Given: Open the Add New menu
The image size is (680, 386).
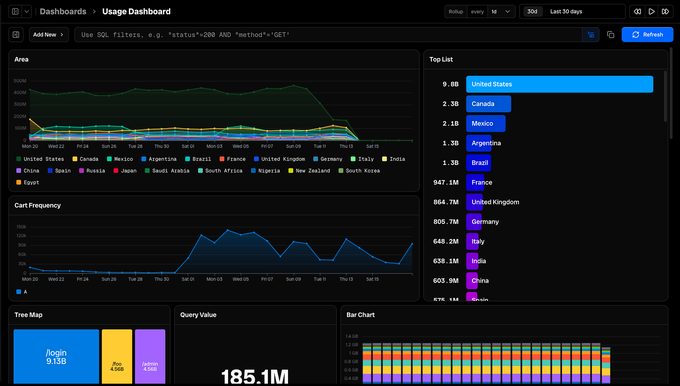Looking at the screenshot, I should click(49, 35).
